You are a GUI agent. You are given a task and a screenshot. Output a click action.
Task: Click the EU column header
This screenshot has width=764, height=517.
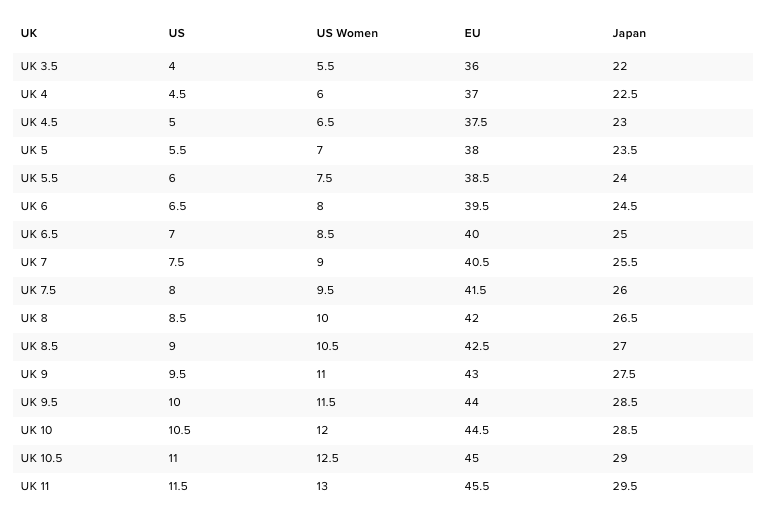(472, 33)
